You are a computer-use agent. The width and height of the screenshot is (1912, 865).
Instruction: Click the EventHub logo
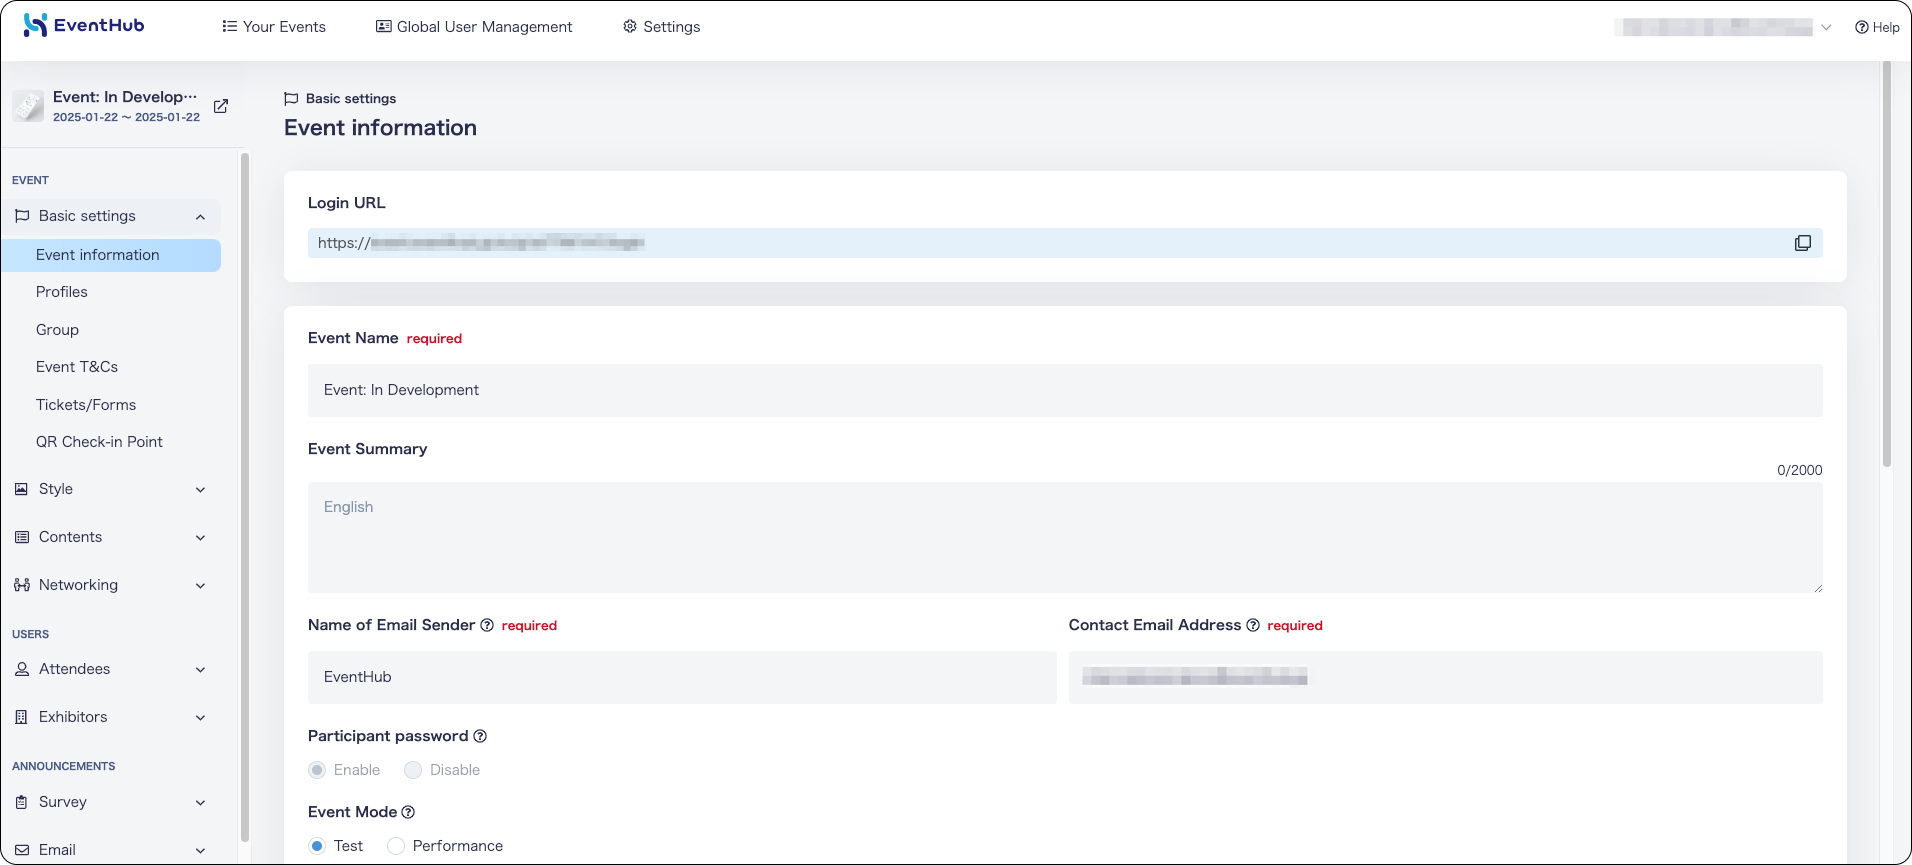pos(84,26)
